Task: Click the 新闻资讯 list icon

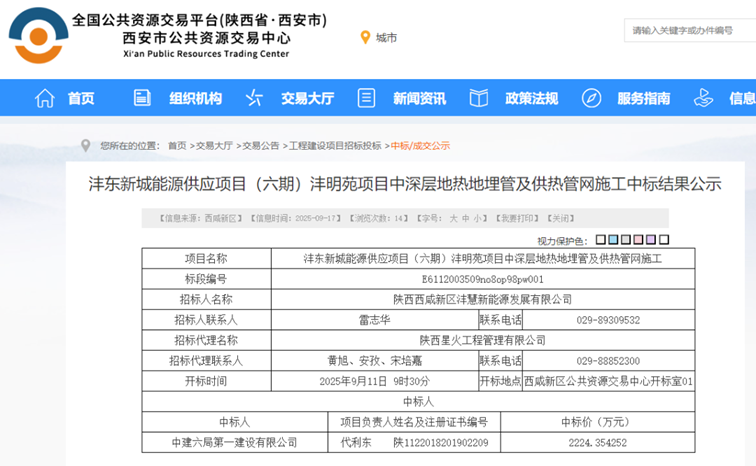Action: tap(367, 98)
